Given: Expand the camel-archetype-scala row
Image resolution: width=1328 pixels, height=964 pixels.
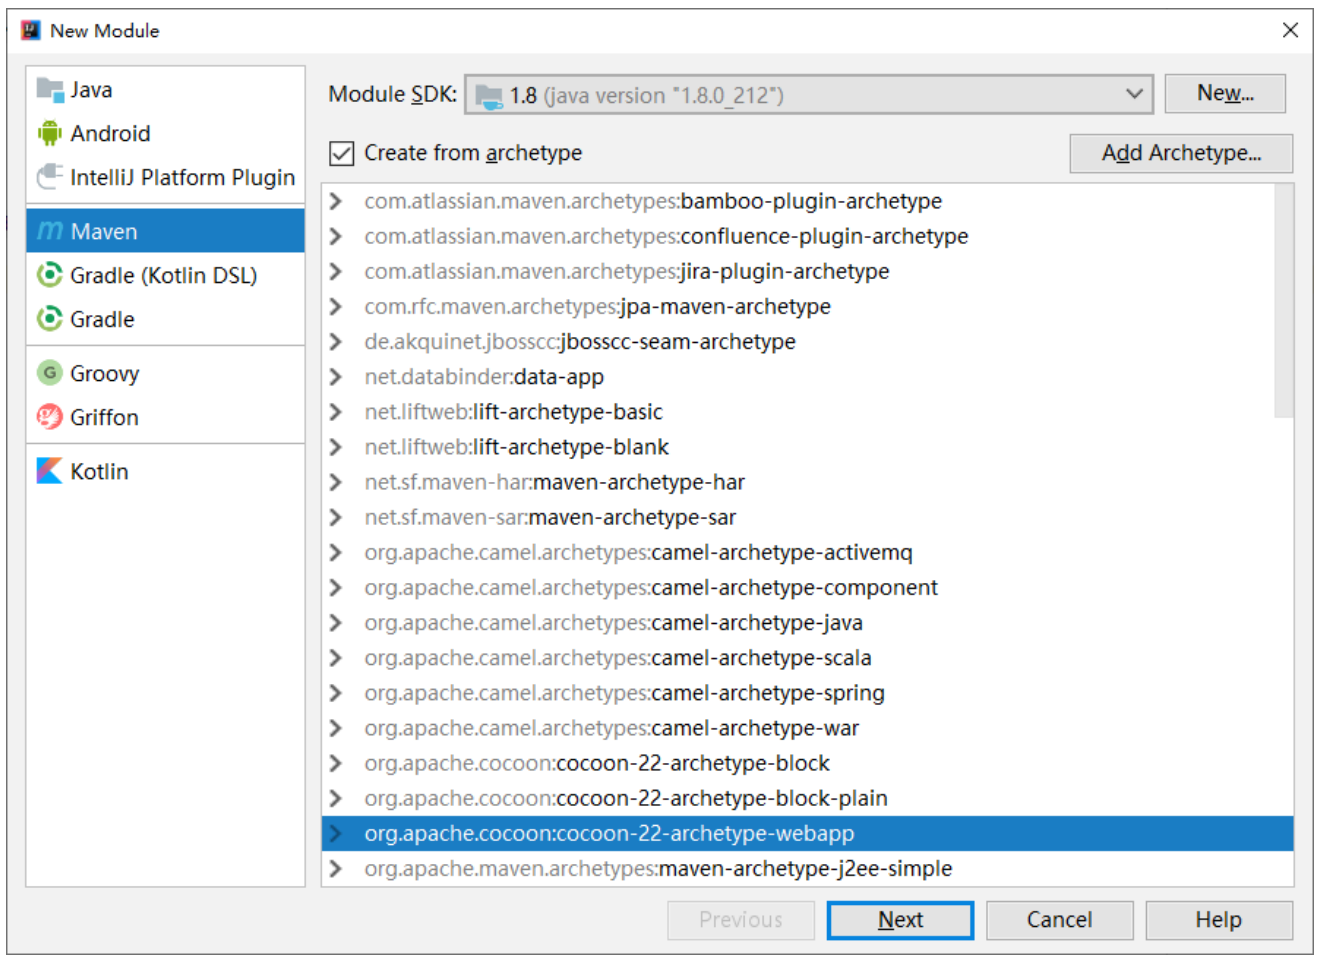Looking at the screenshot, I should [x=336, y=658].
